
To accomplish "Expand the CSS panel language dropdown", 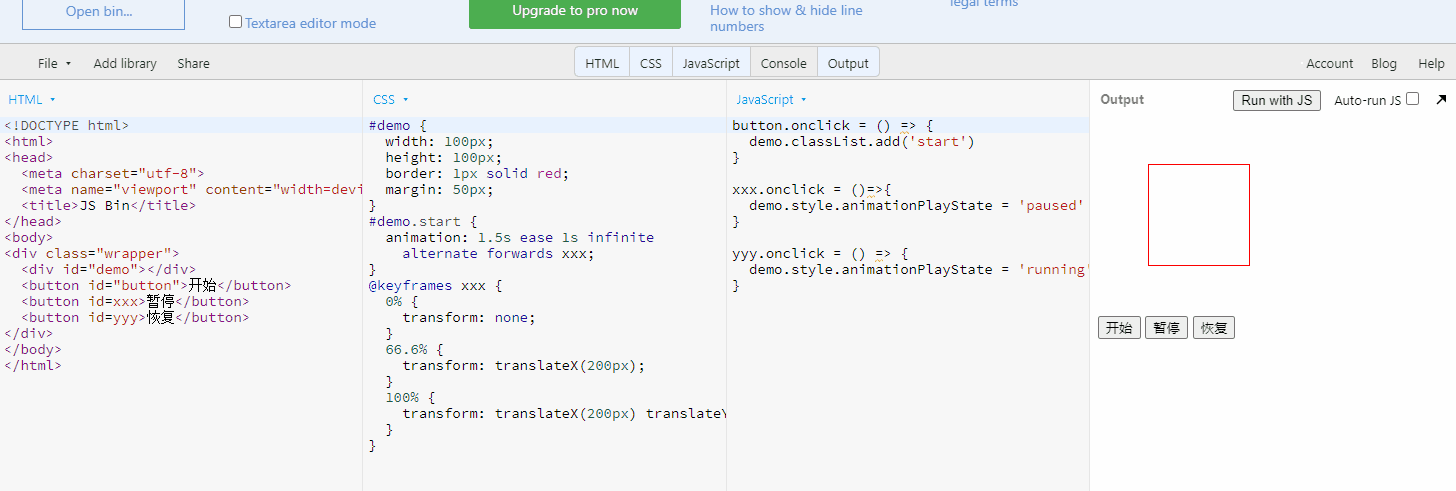I will point(391,100).
